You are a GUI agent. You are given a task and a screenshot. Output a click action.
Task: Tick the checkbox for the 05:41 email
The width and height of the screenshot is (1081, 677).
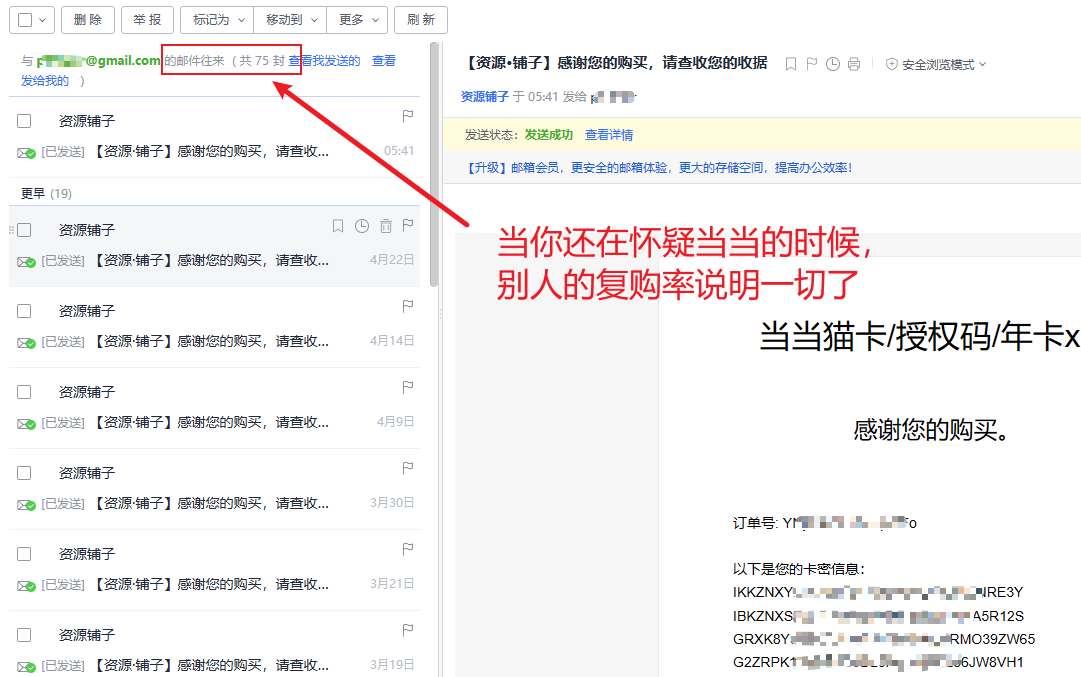pos(24,121)
